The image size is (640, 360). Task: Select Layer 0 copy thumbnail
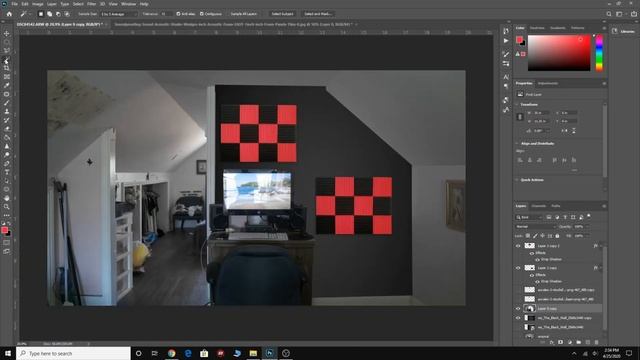tap(529, 309)
